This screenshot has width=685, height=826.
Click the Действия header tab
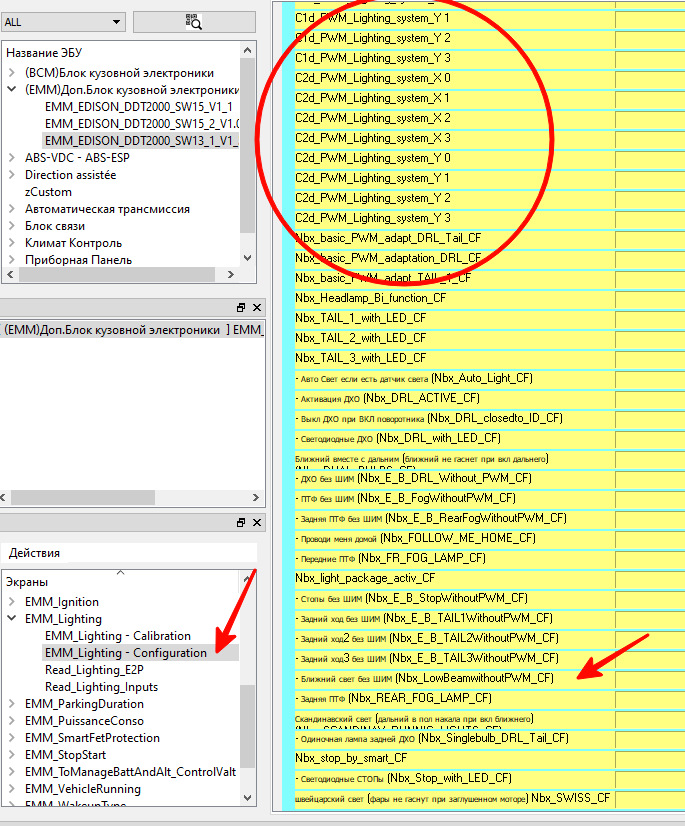click(x=34, y=553)
